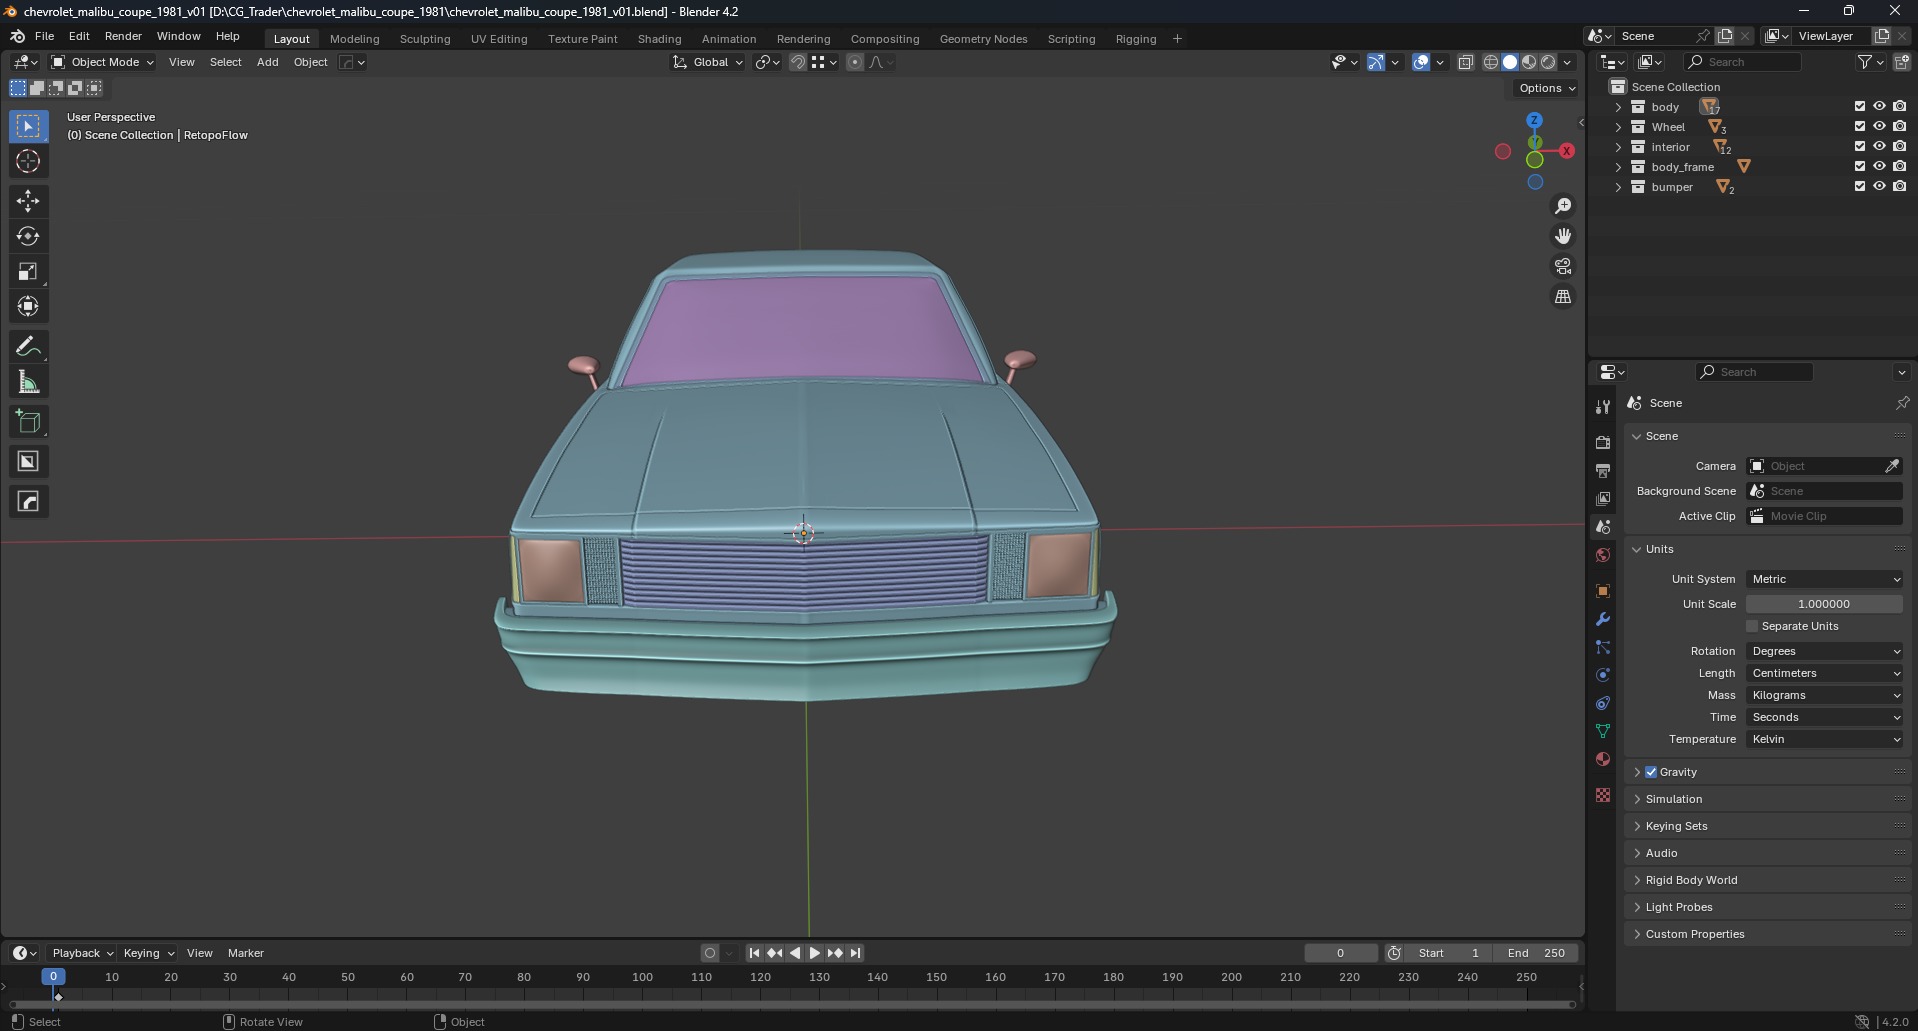Image resolution: width=1918 pixels, height=1031 pixels.
Task: Select the Measure tool
Action: click(28, 382)
